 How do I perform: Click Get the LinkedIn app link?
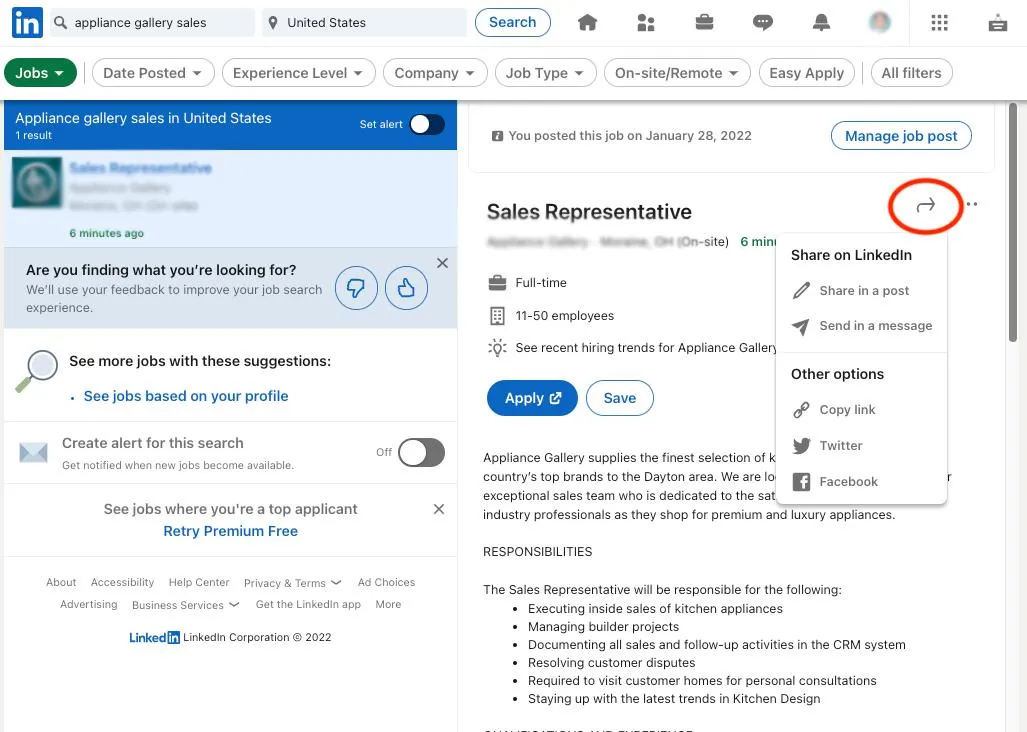point(308,604)
